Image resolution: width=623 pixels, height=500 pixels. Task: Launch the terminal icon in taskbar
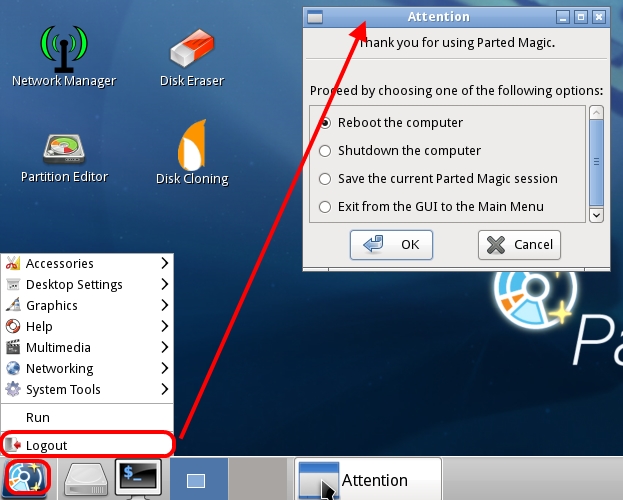coord(138,479)
